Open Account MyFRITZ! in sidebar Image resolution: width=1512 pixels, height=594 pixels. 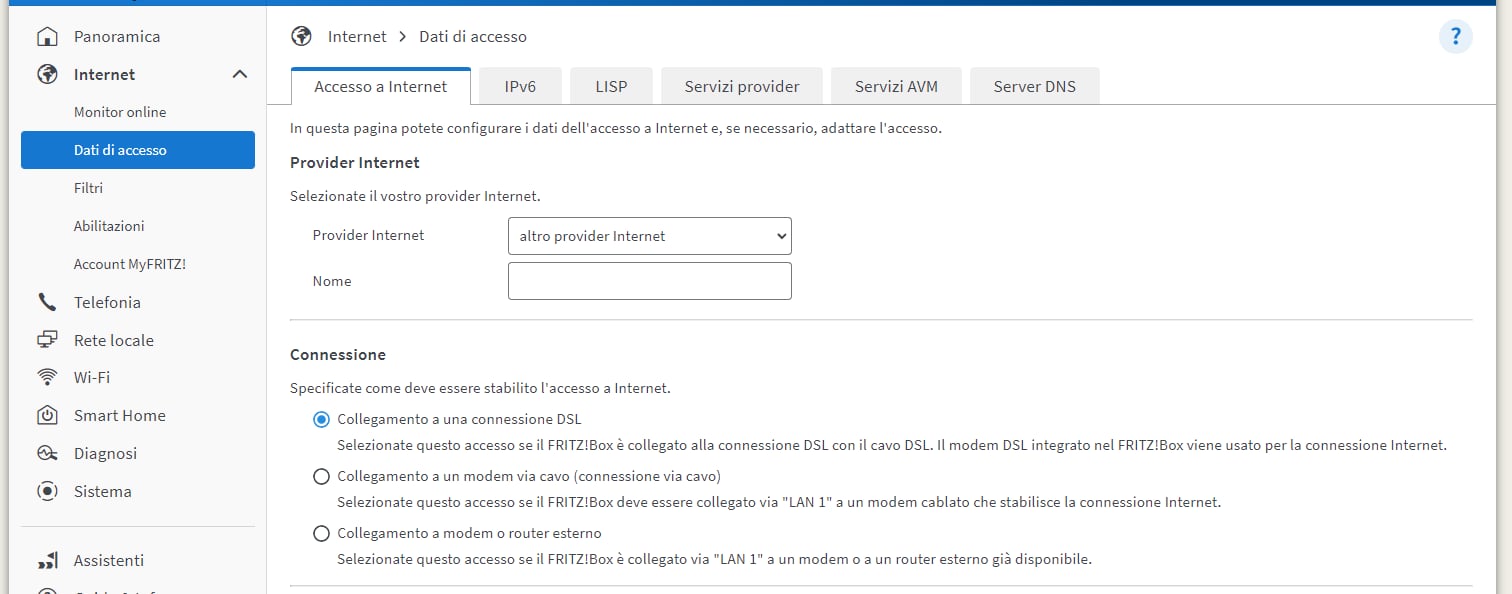click(x=130, y=264)
